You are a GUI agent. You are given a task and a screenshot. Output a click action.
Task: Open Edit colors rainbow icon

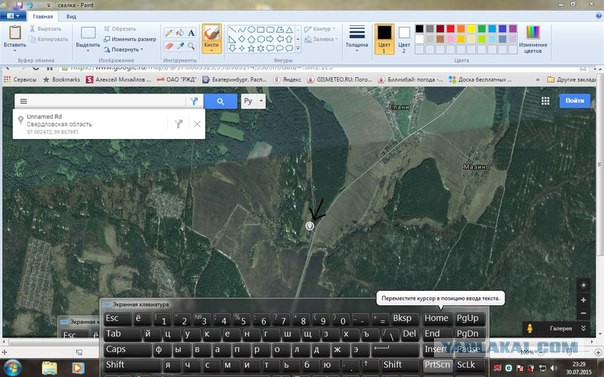point(533,32)
